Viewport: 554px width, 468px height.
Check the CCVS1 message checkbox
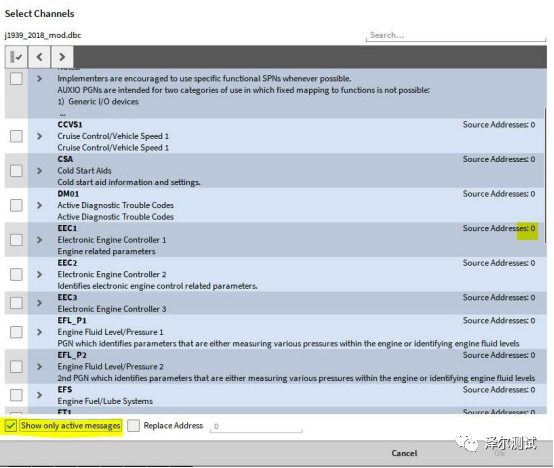(16, 136)
